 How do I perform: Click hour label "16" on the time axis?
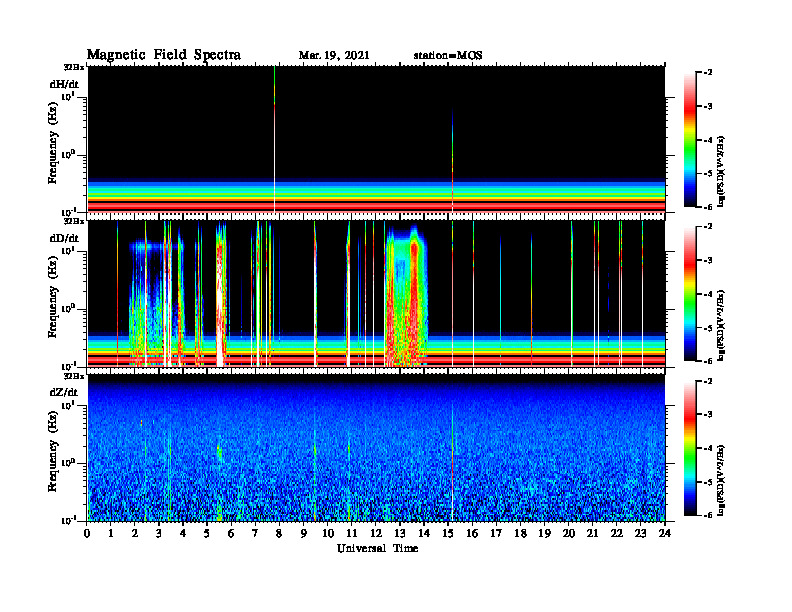pyautogui.click(x=472, y=533)
